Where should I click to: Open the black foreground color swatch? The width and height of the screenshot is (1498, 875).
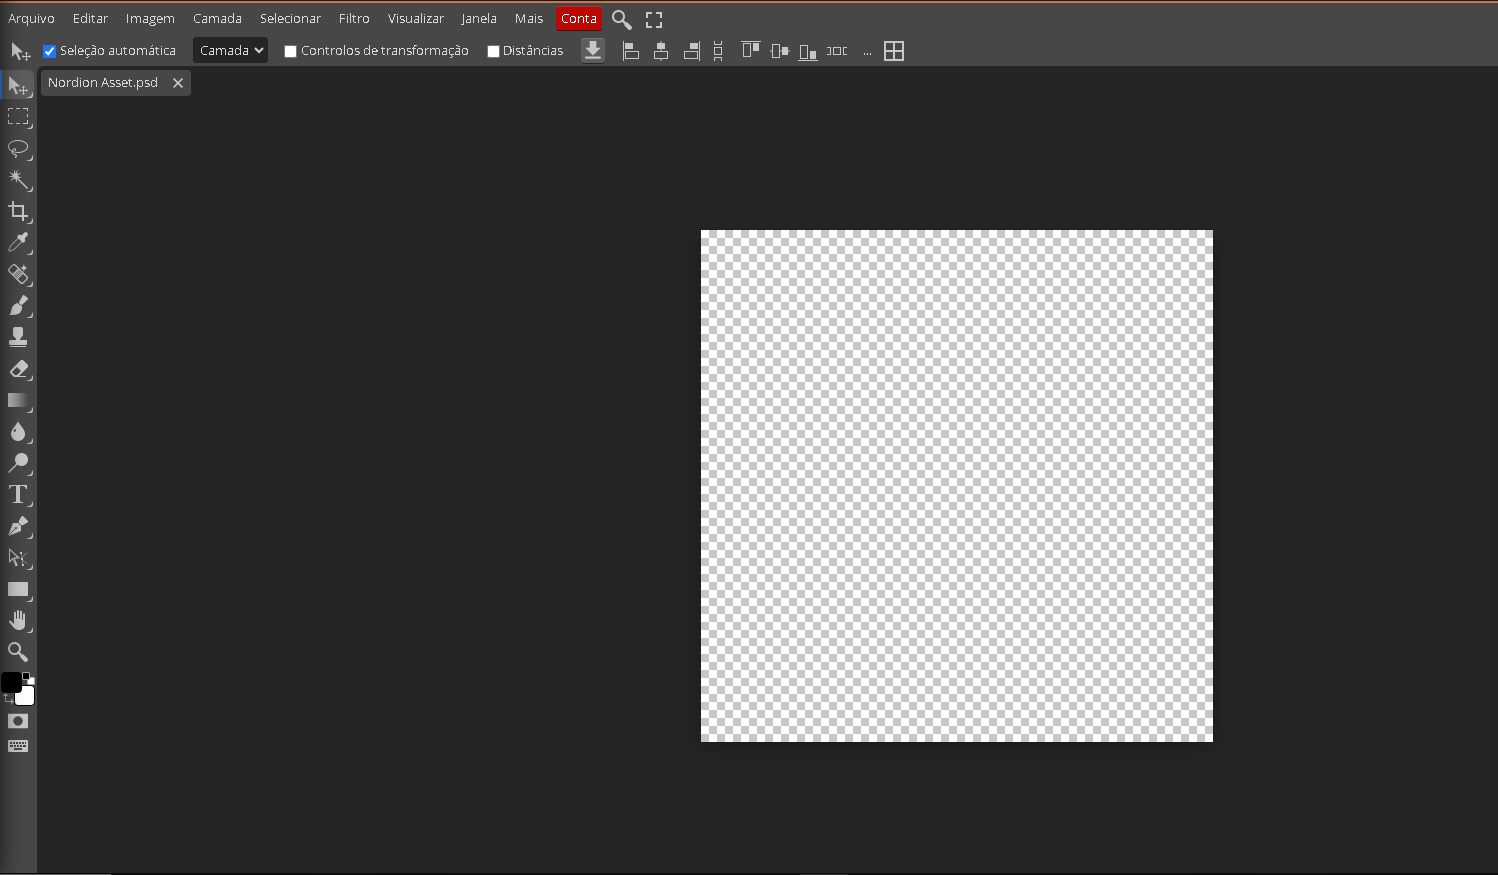[11, 682]
